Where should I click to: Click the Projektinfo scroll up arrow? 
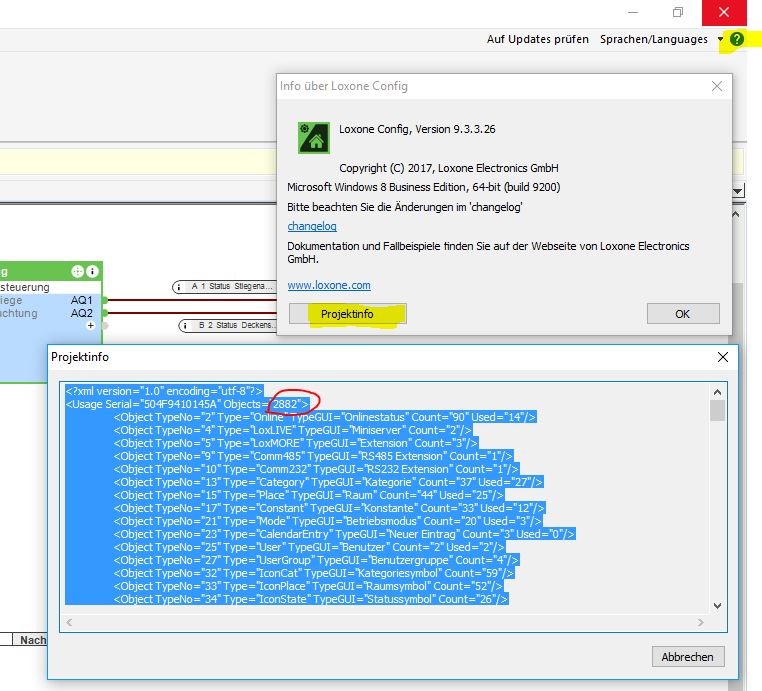[717, 392]
